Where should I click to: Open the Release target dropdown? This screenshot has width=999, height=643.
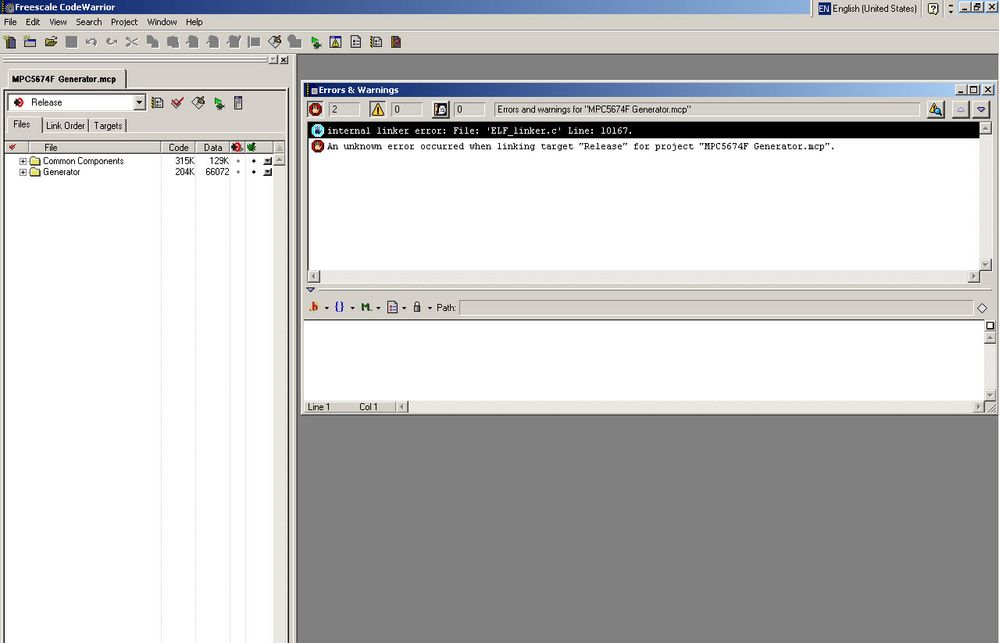tap(140, 103)
